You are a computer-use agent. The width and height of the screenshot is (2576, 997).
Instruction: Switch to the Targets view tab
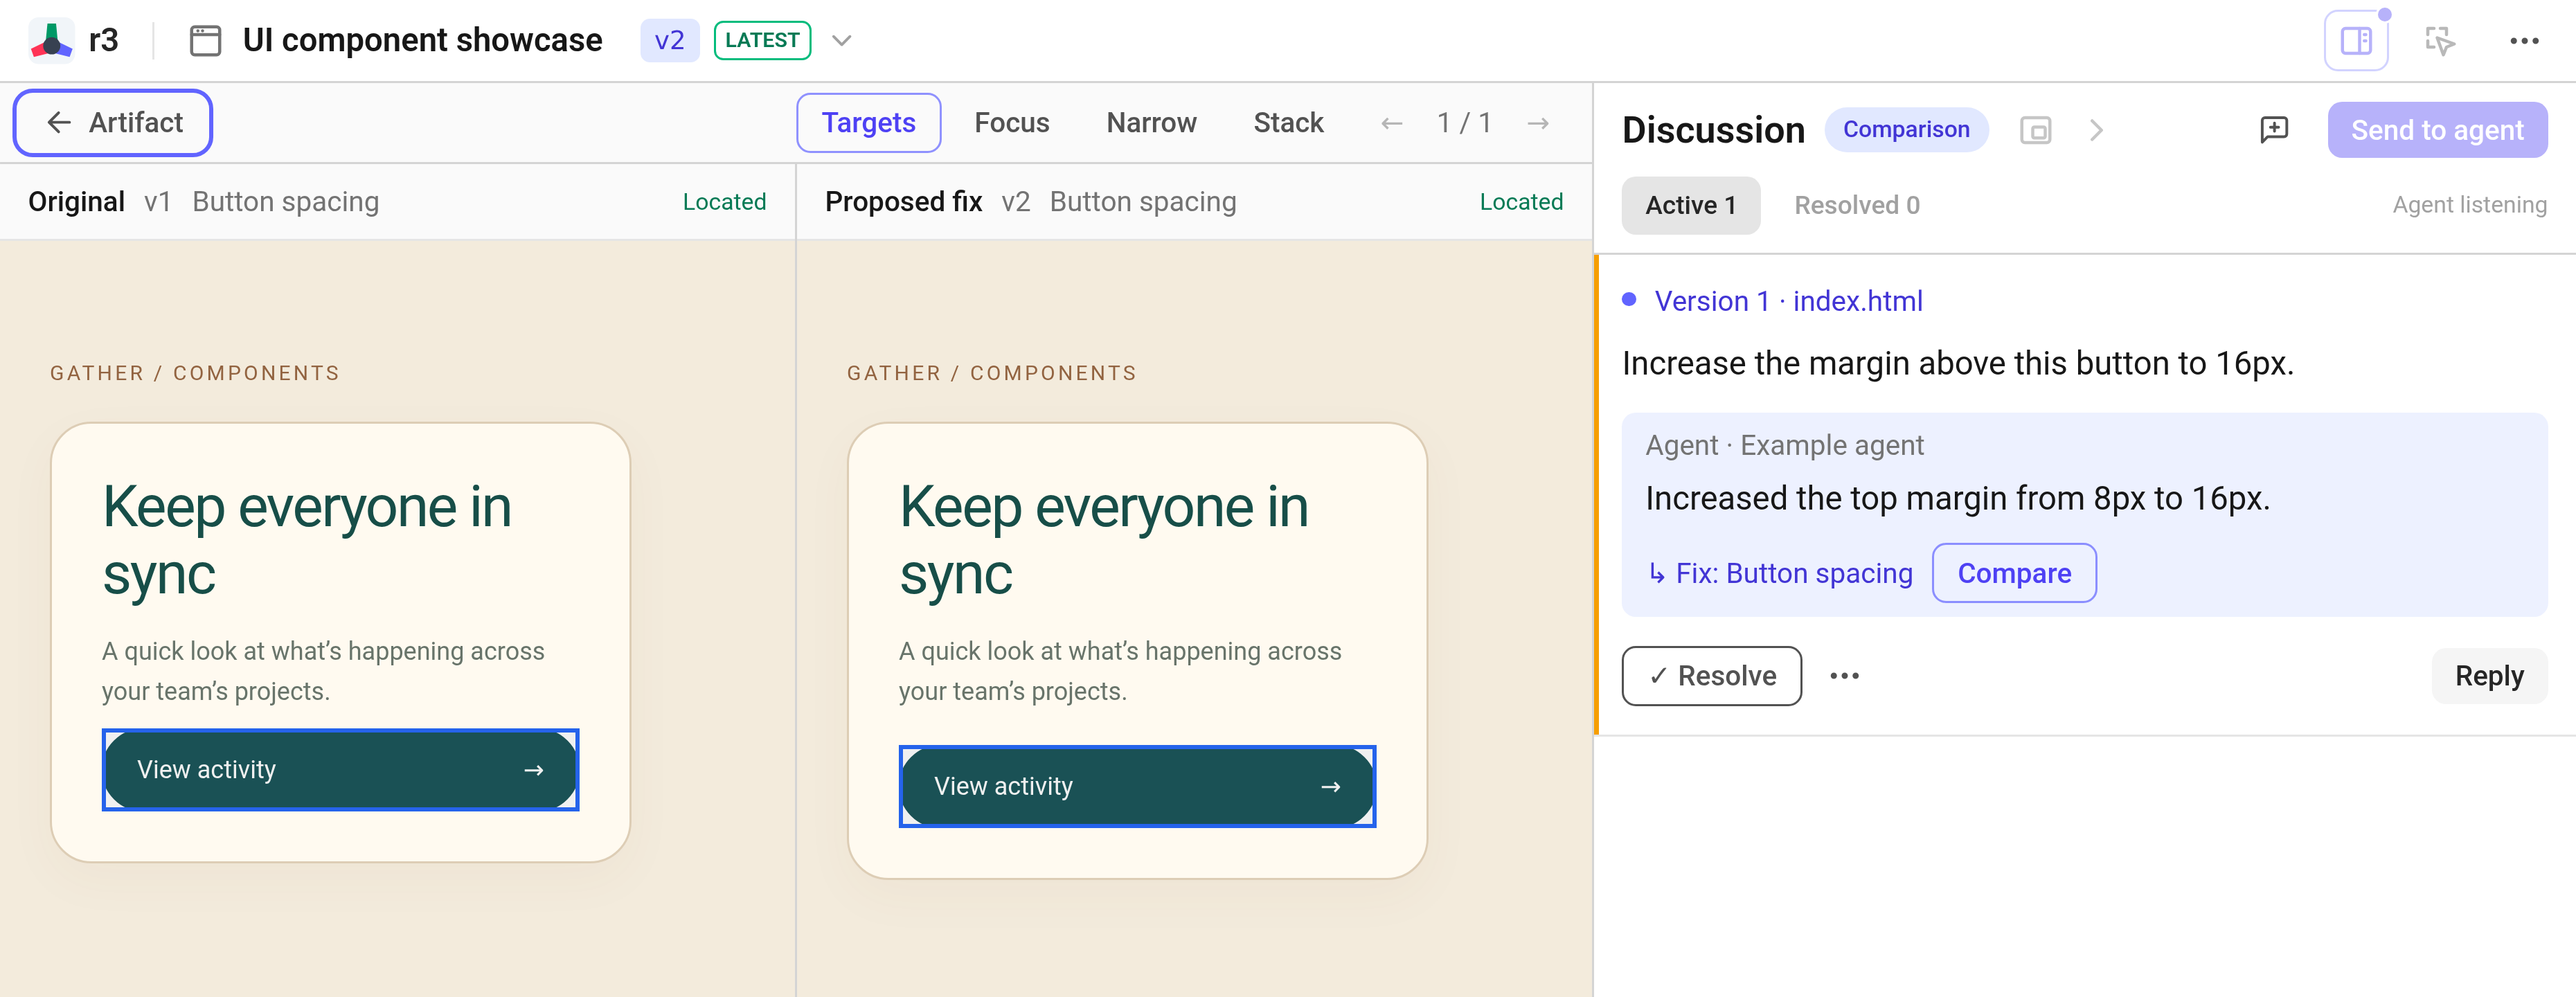[x=868, y=123]
